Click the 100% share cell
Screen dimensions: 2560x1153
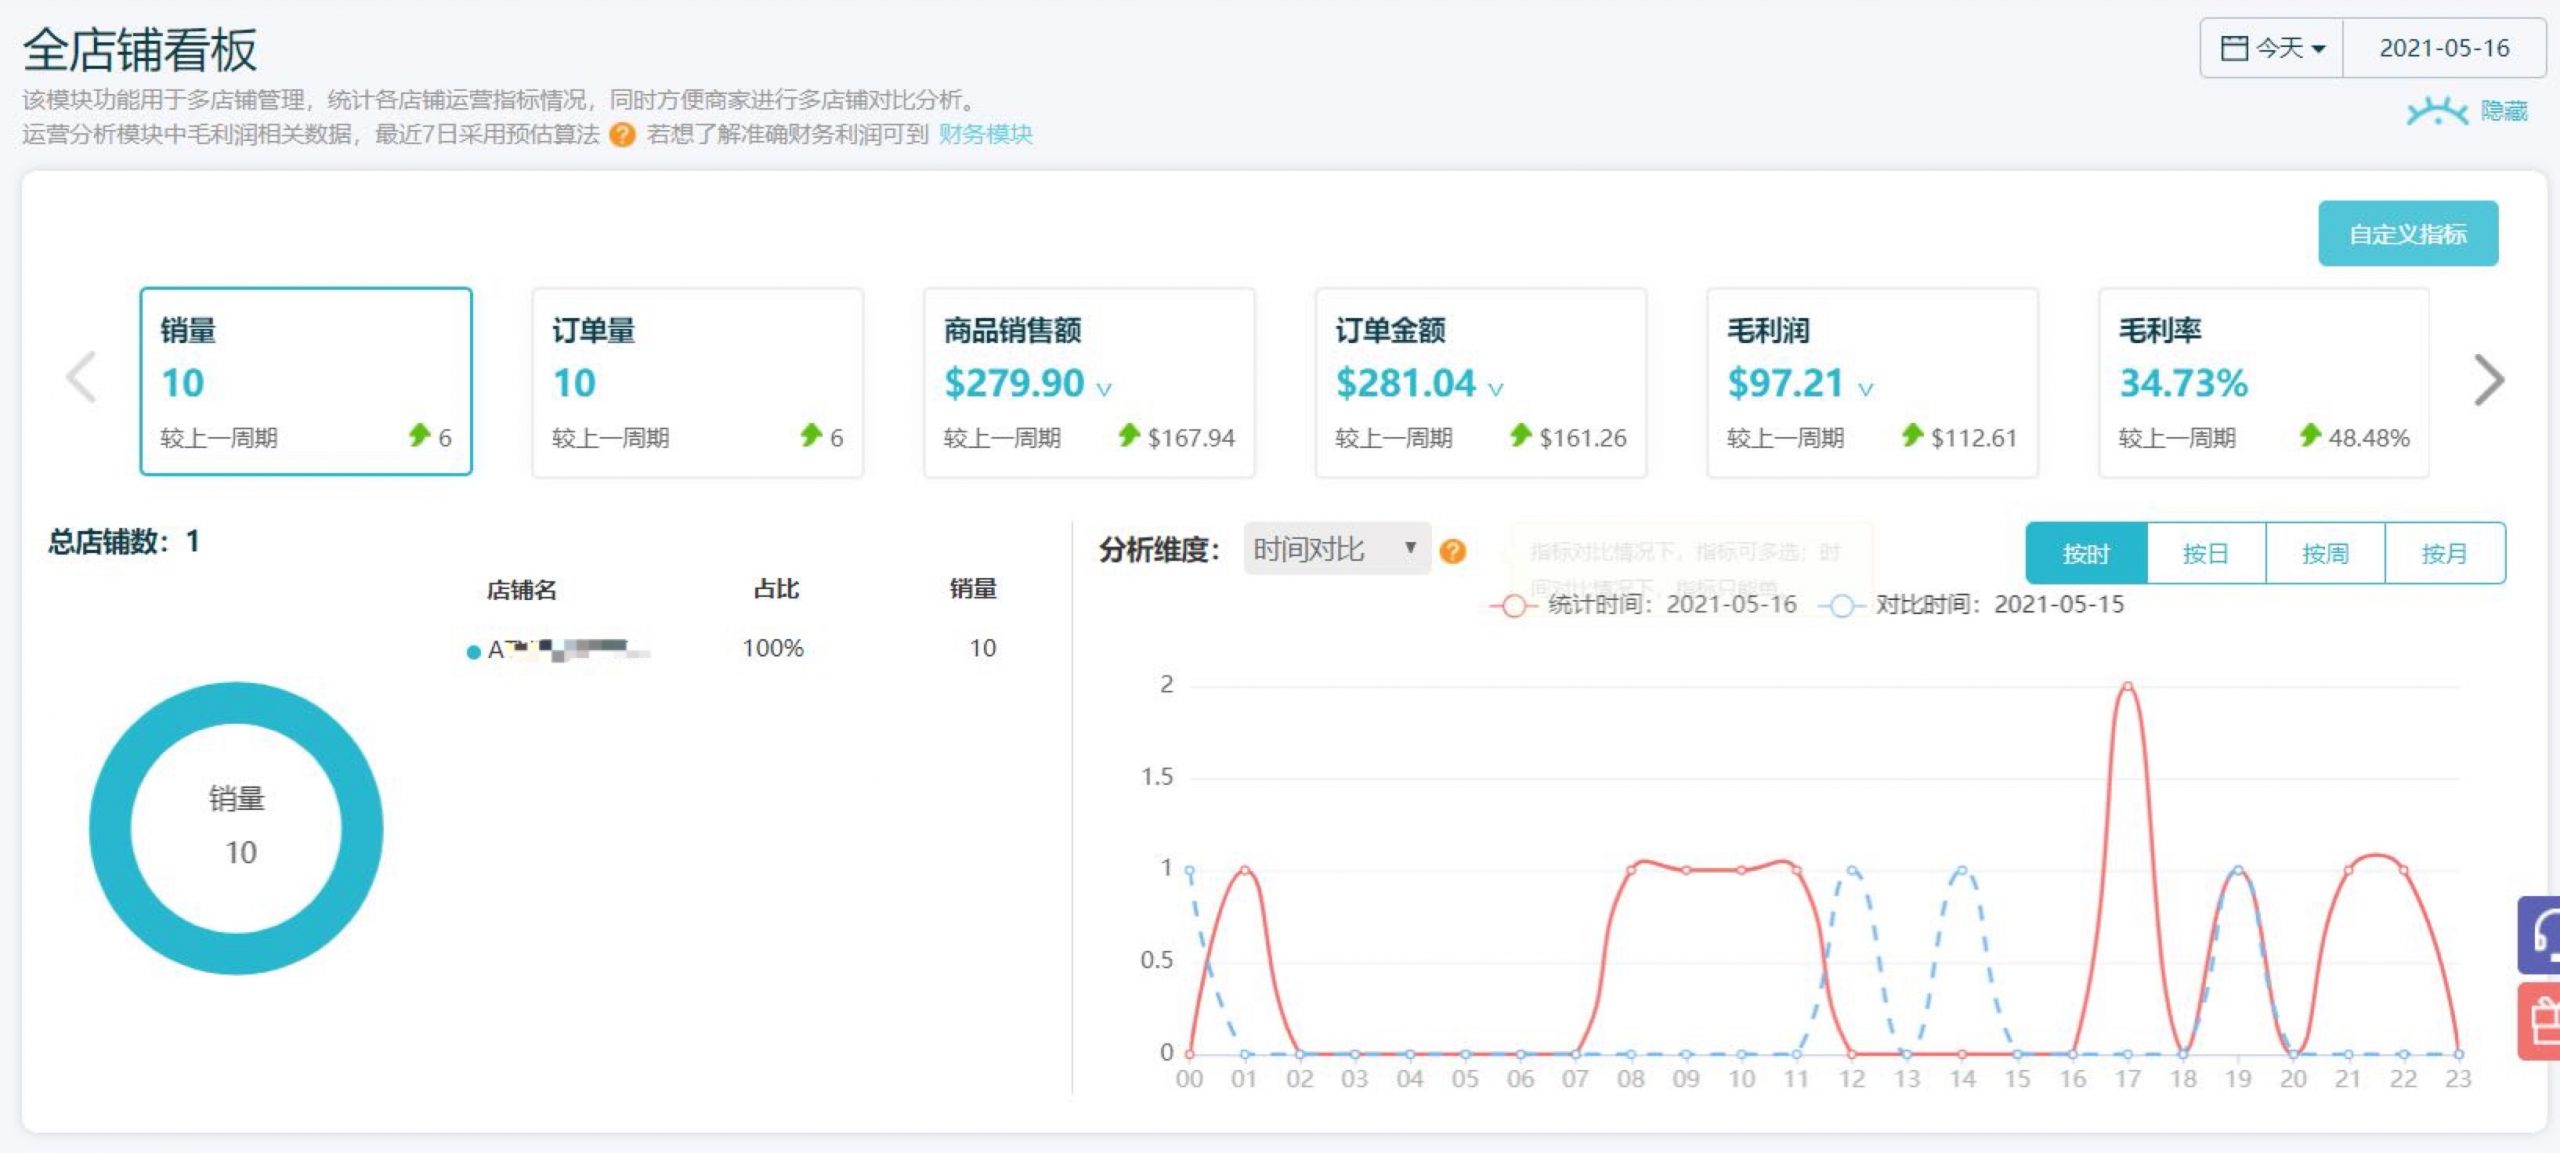[x=773, y=648]
